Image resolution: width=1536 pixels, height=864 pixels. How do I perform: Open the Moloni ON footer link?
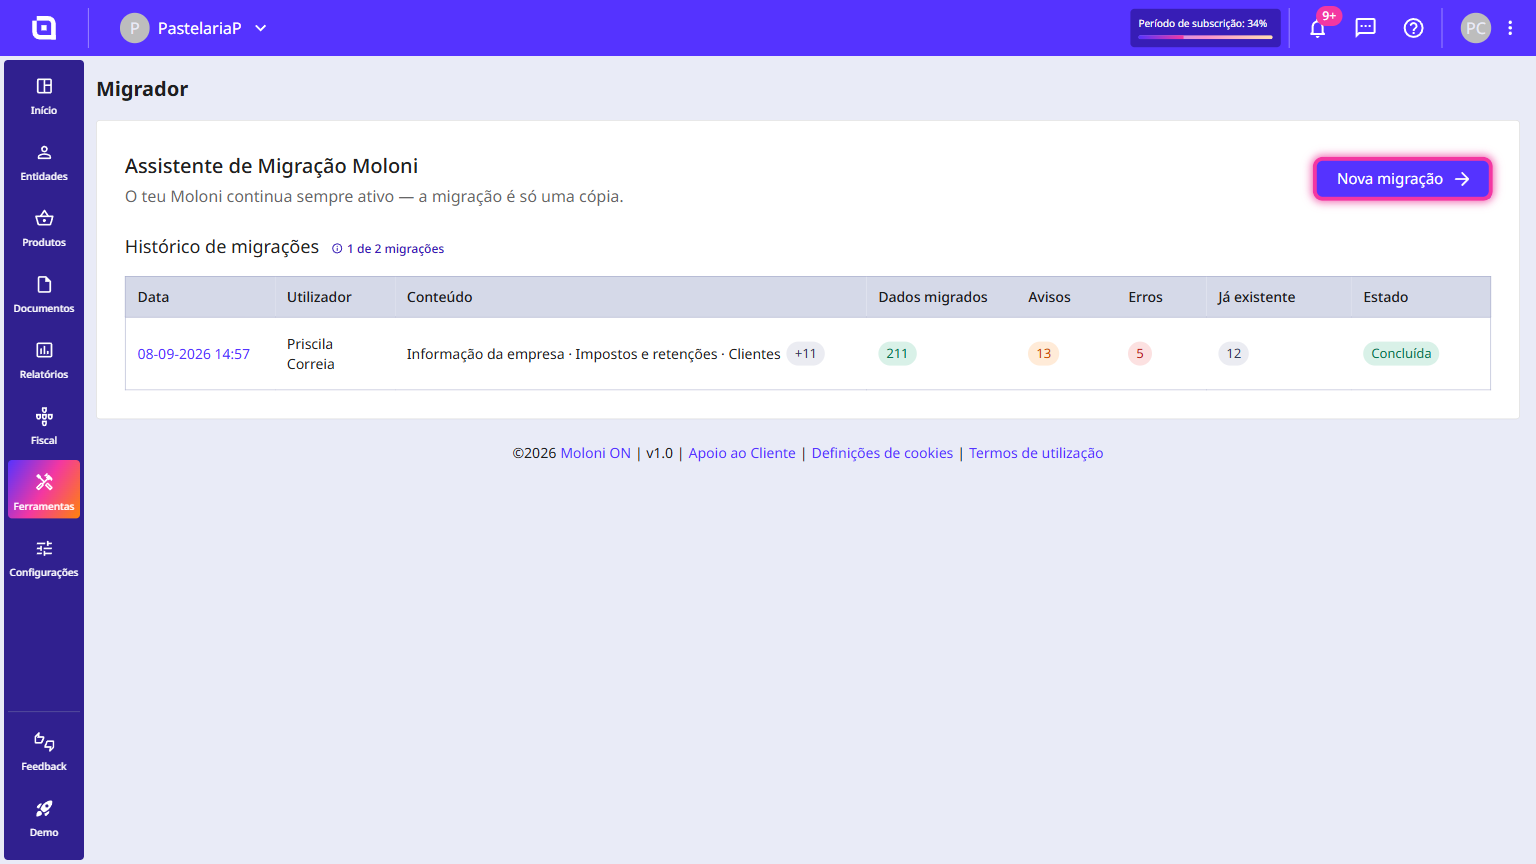coord(595,453)
